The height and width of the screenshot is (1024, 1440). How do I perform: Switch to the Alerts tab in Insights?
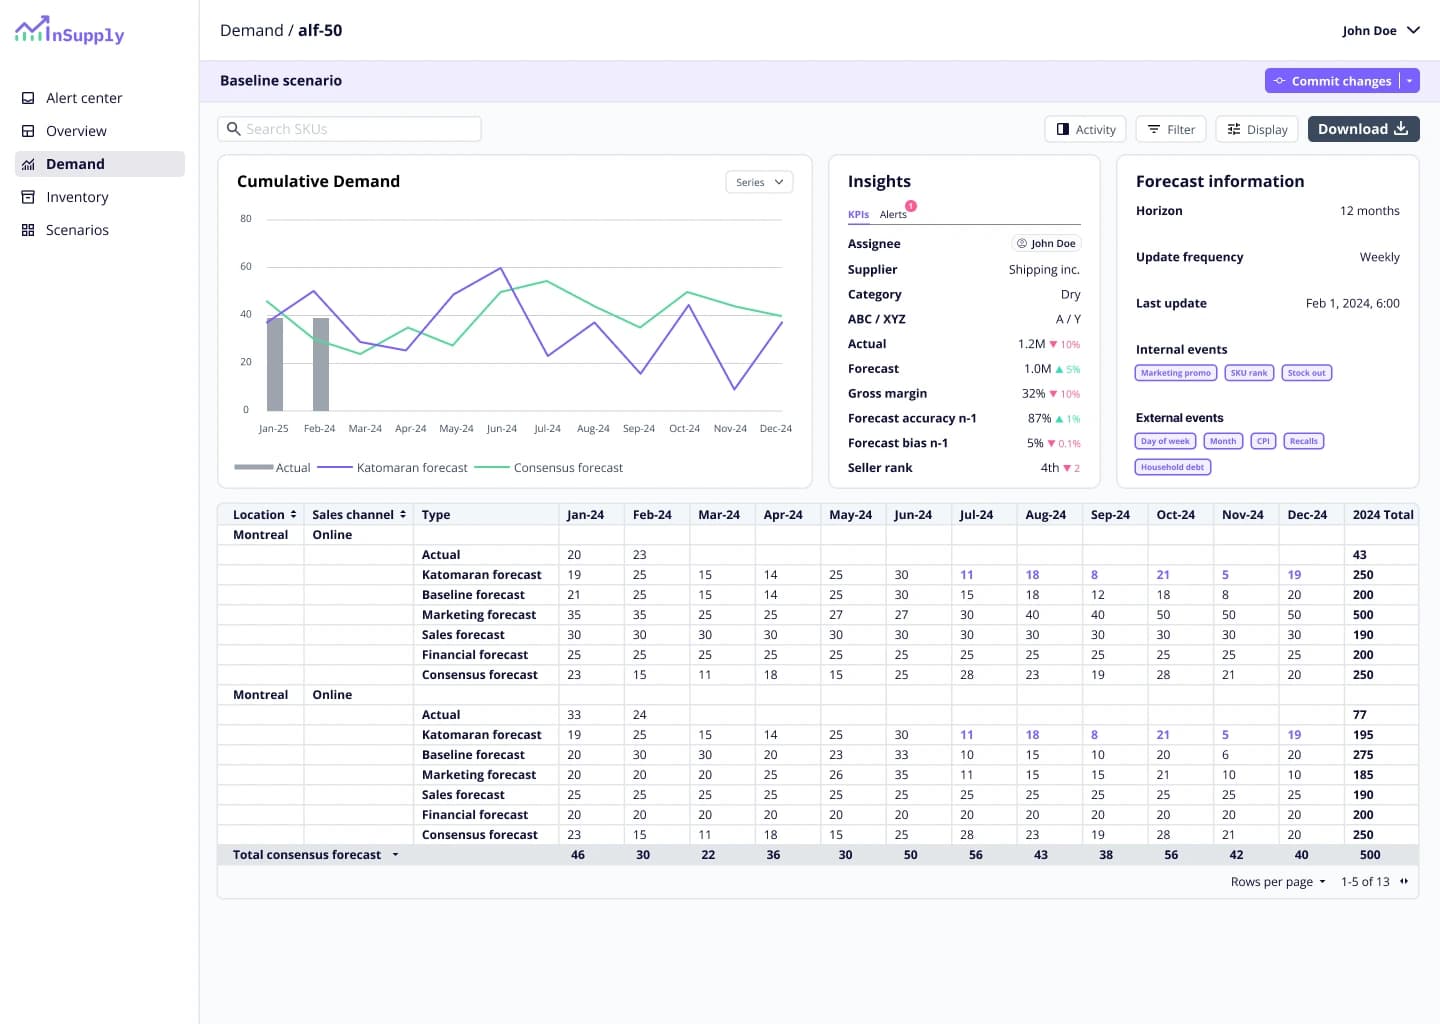pos(893,214)
